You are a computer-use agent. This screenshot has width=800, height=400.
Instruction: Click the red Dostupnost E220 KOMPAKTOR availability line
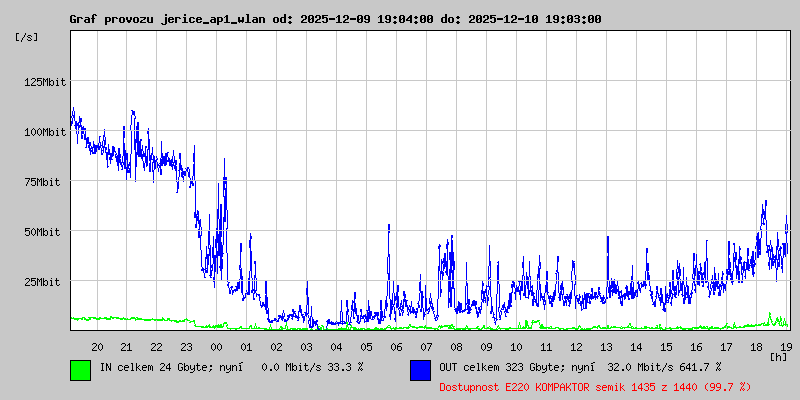pyautogui.click(x=595, y=387)
